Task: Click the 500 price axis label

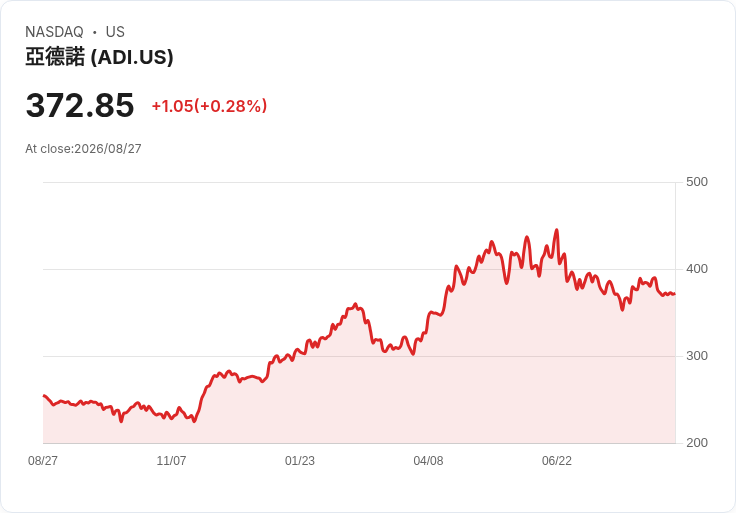Action: (x=697, y=182)
